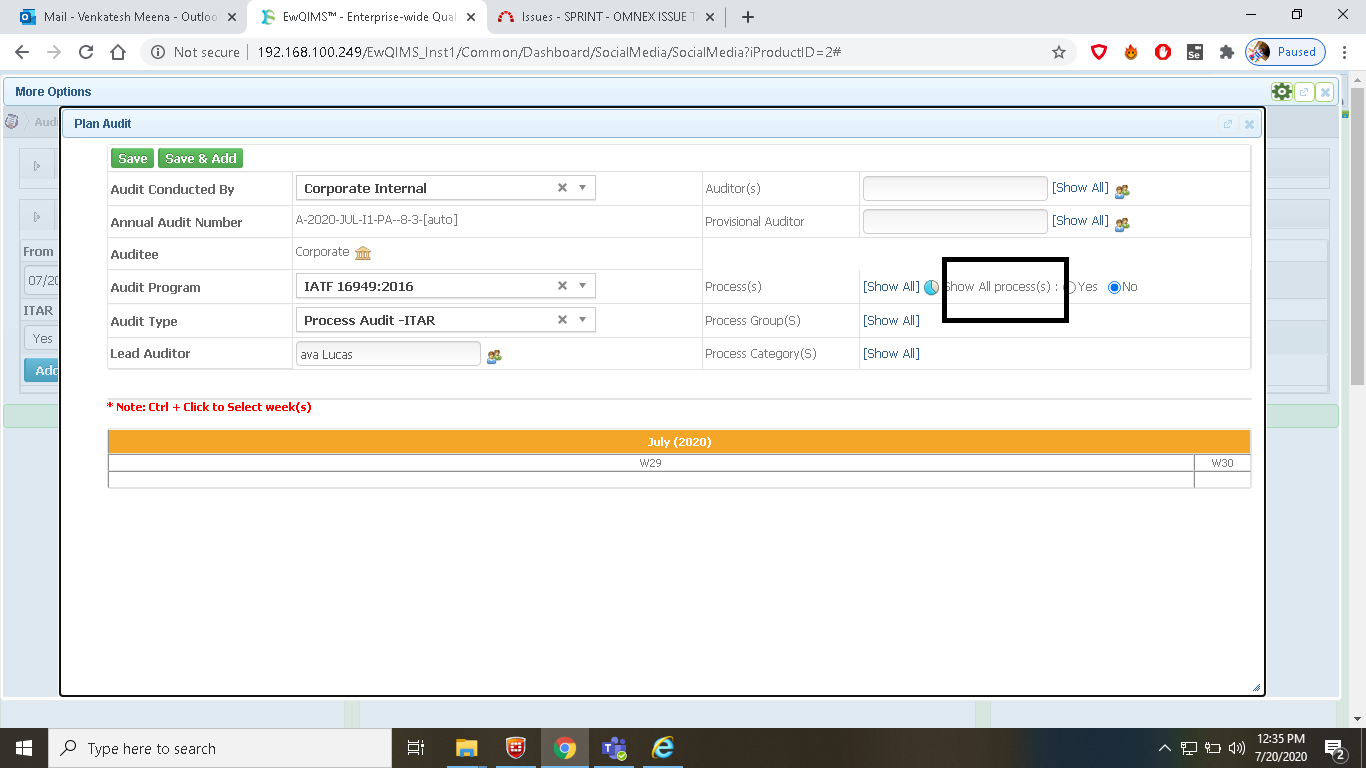Clear the Corporate Internal selection
The image size is (1366, 768).
562,188
